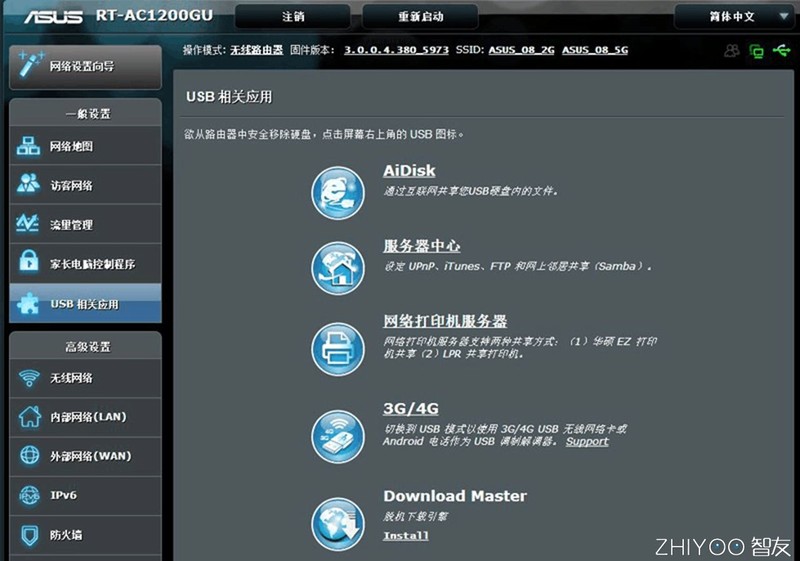The image size is (800, 561).
Task: Click the green USB status icon
Action: [x=782, y=50]
